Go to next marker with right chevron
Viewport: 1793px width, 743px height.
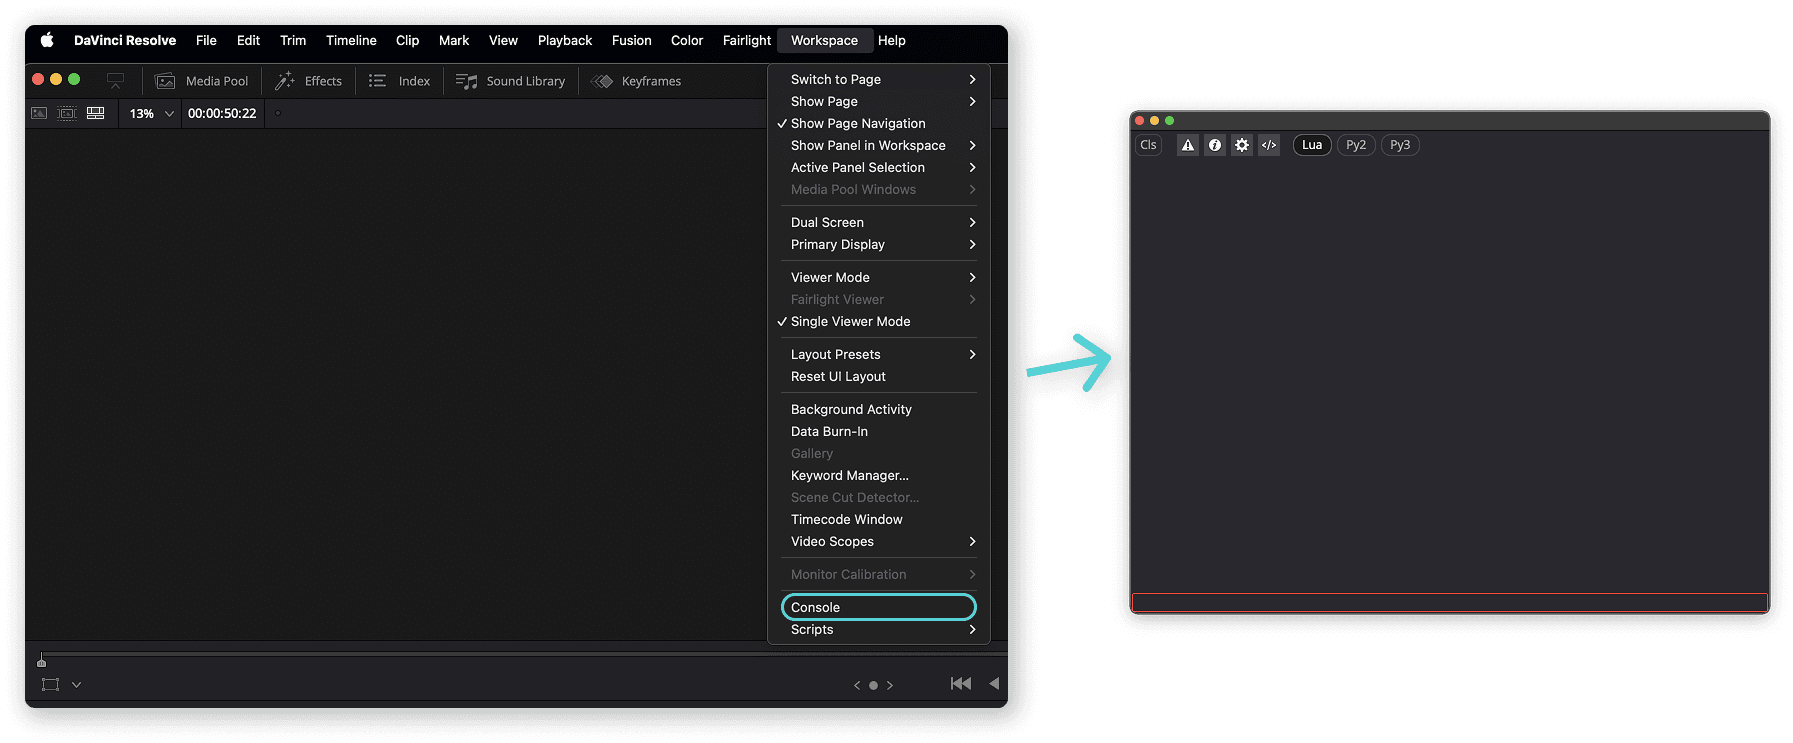coord(890,685)
